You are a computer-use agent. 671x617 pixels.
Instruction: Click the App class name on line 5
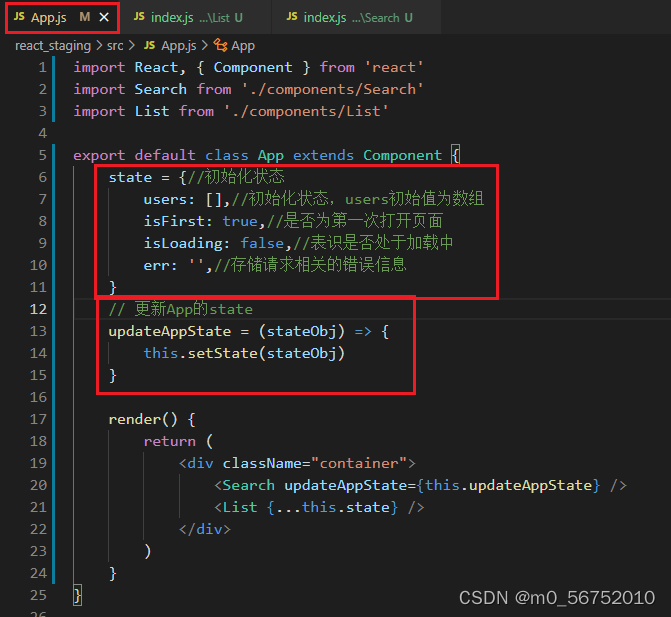(270, 155)
